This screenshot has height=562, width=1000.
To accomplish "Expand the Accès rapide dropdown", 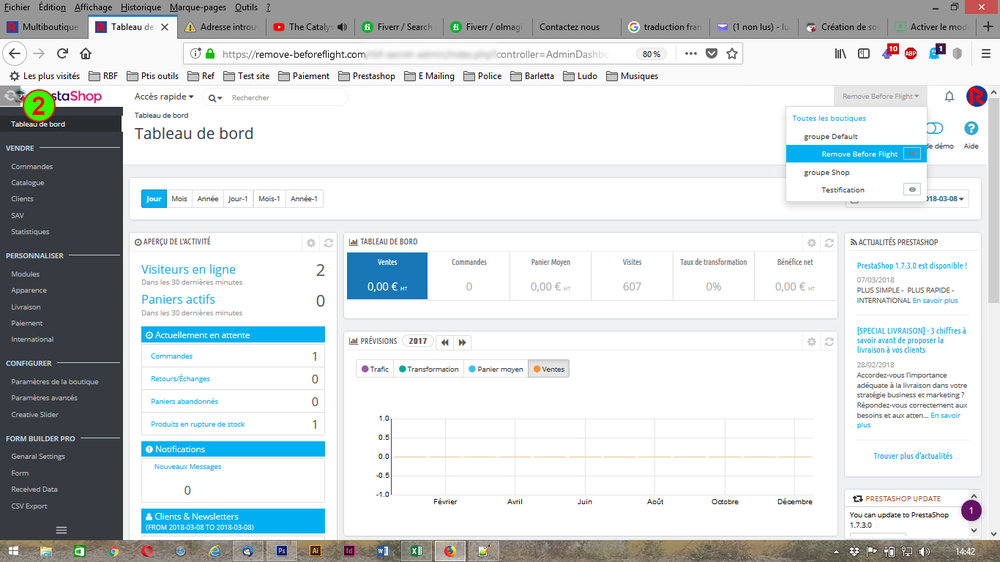I will (164, 97).
